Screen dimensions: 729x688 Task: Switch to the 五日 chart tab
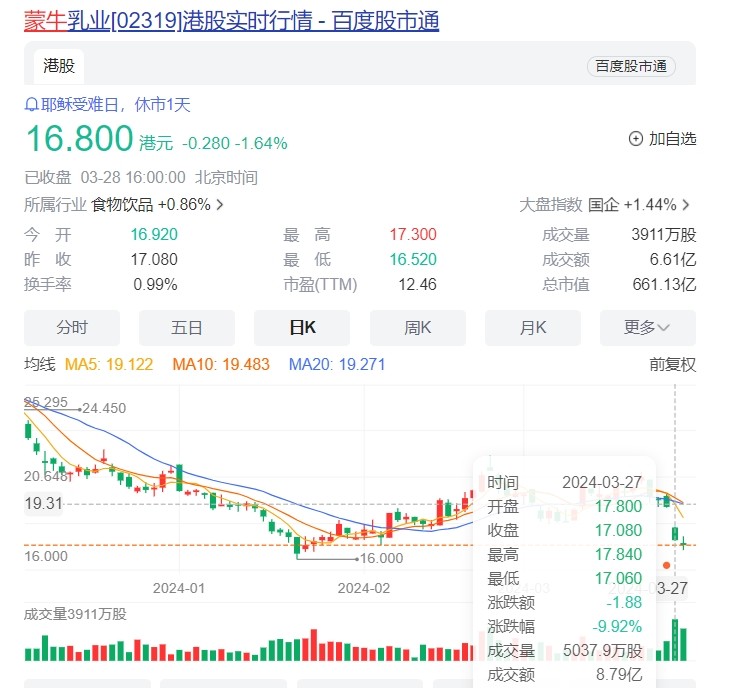click(x=186, y=328)
